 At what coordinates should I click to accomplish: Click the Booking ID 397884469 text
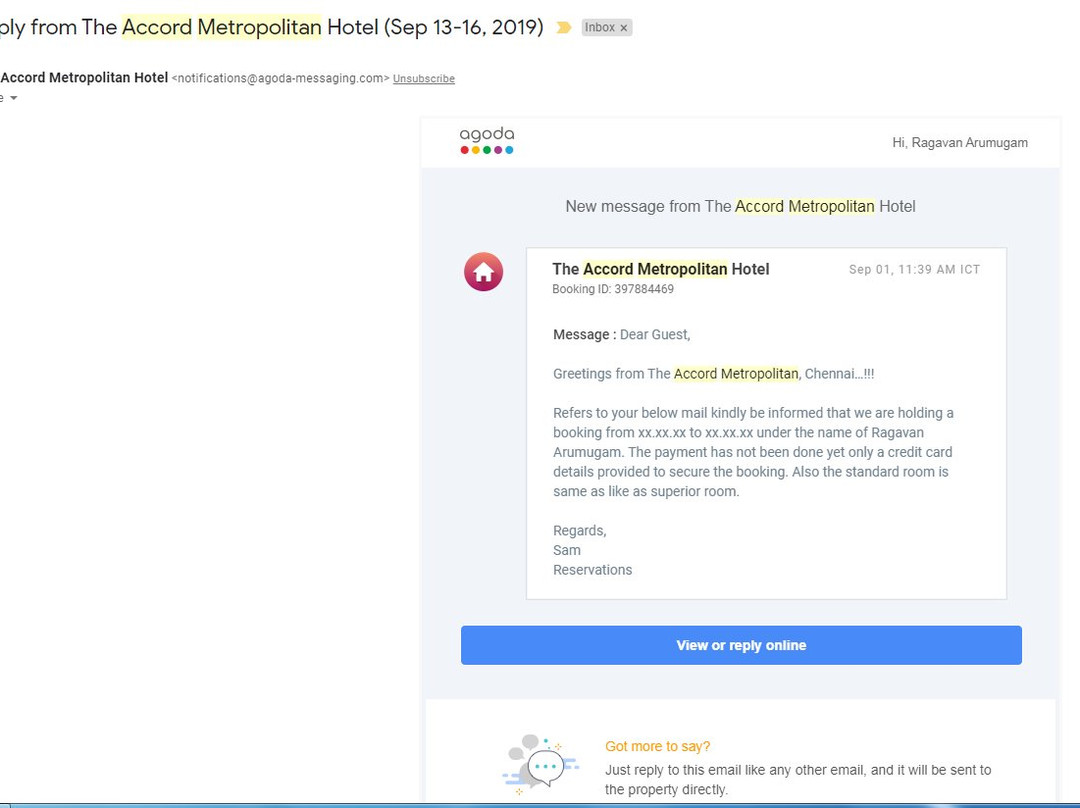click(x=612, y=289)
